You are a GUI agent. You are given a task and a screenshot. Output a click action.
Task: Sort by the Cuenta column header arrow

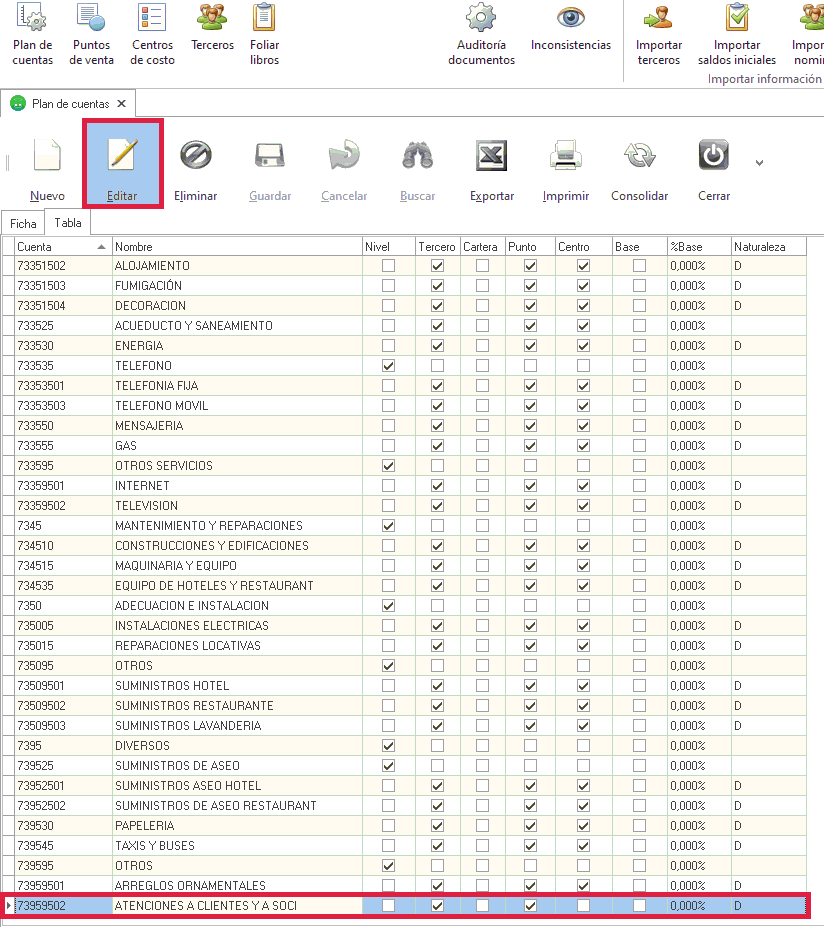[x=101, y=247]
